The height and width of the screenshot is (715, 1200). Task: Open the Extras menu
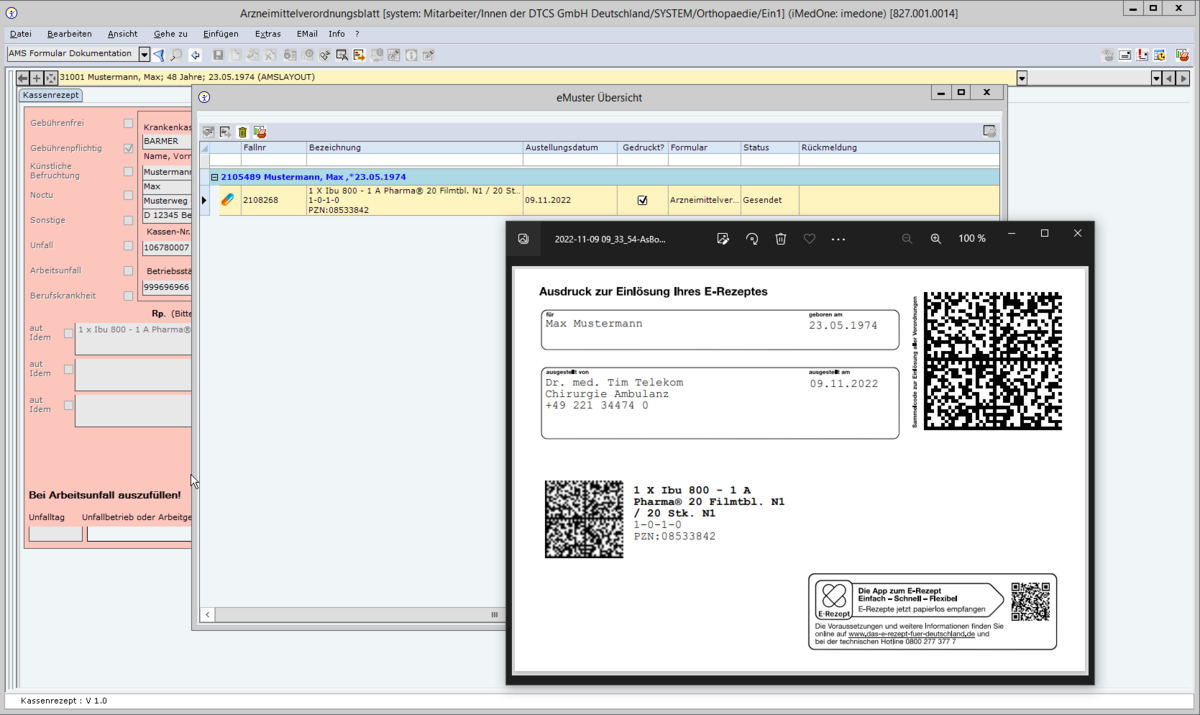(268, 34)
